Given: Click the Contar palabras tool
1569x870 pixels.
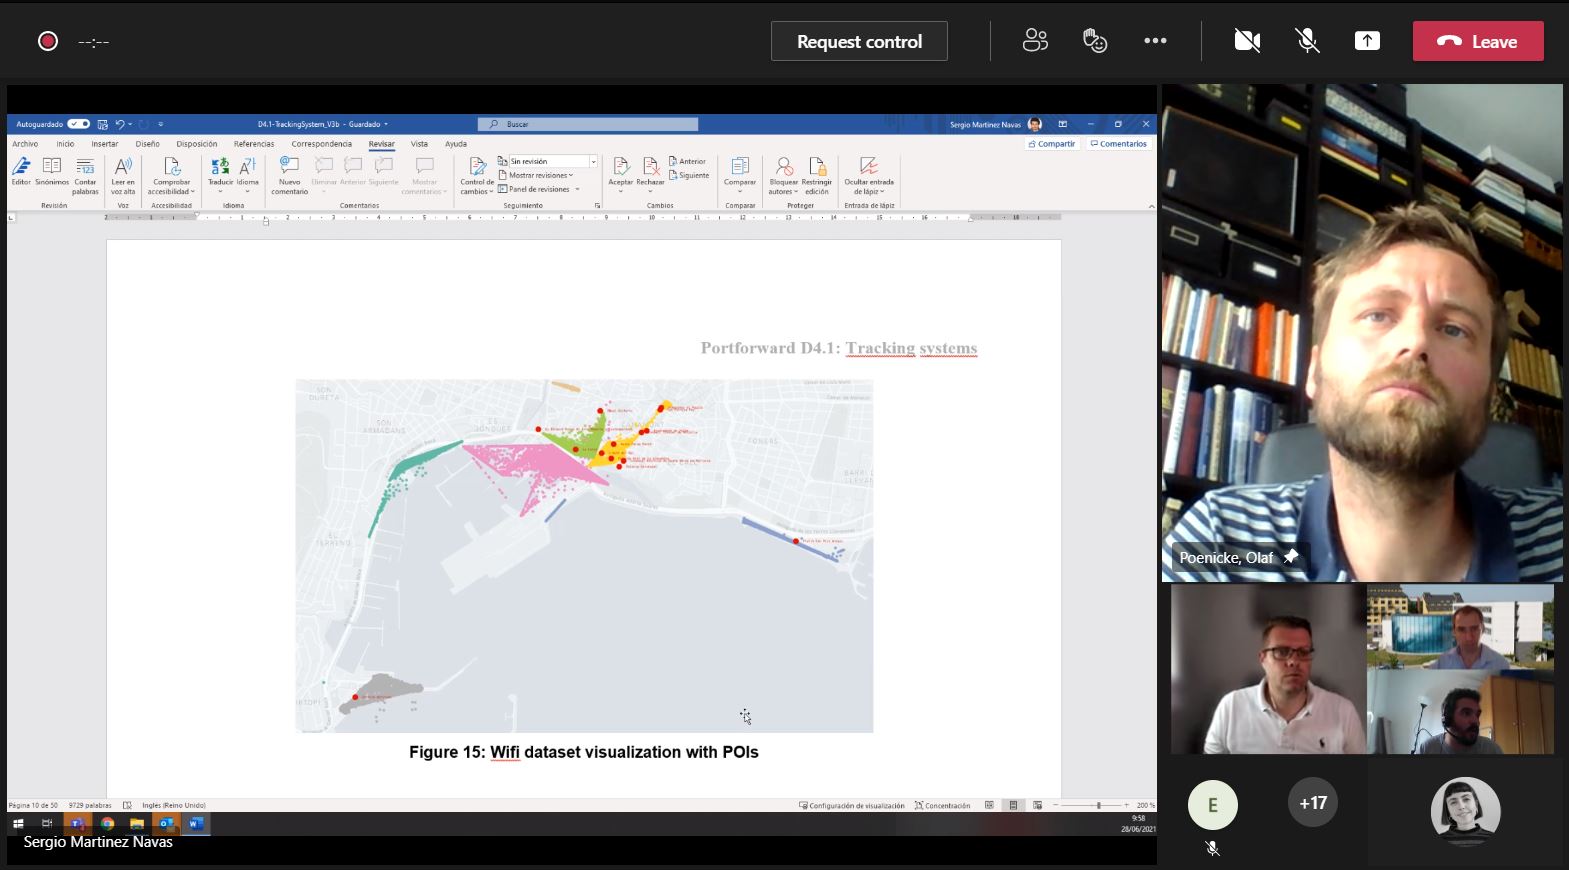Looking at the screenshot, I should [x=85, y=175].
